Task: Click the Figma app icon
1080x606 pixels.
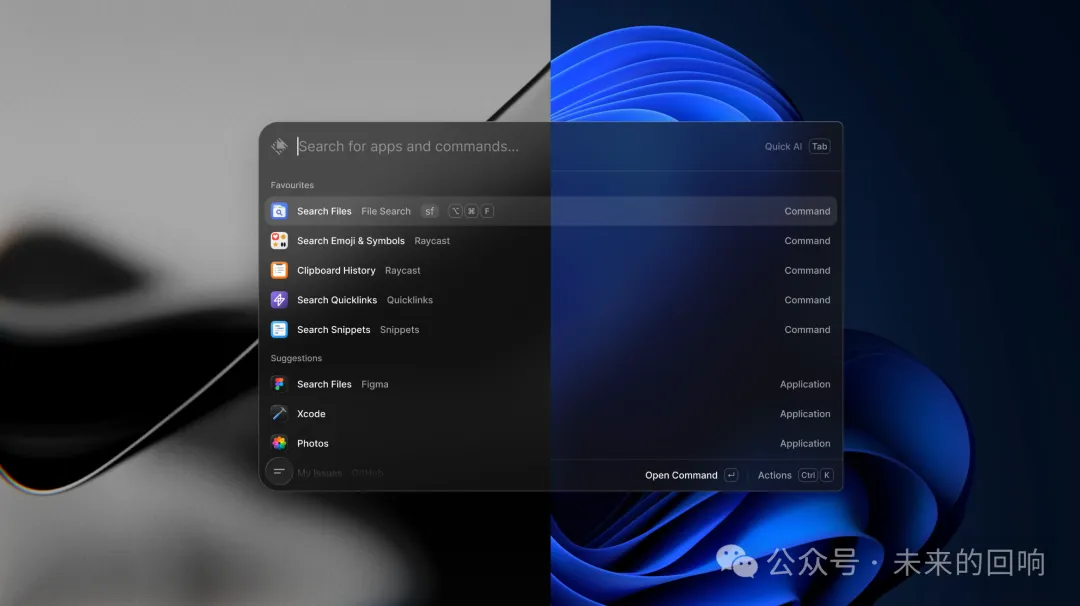Action: (x=279, y=384)
